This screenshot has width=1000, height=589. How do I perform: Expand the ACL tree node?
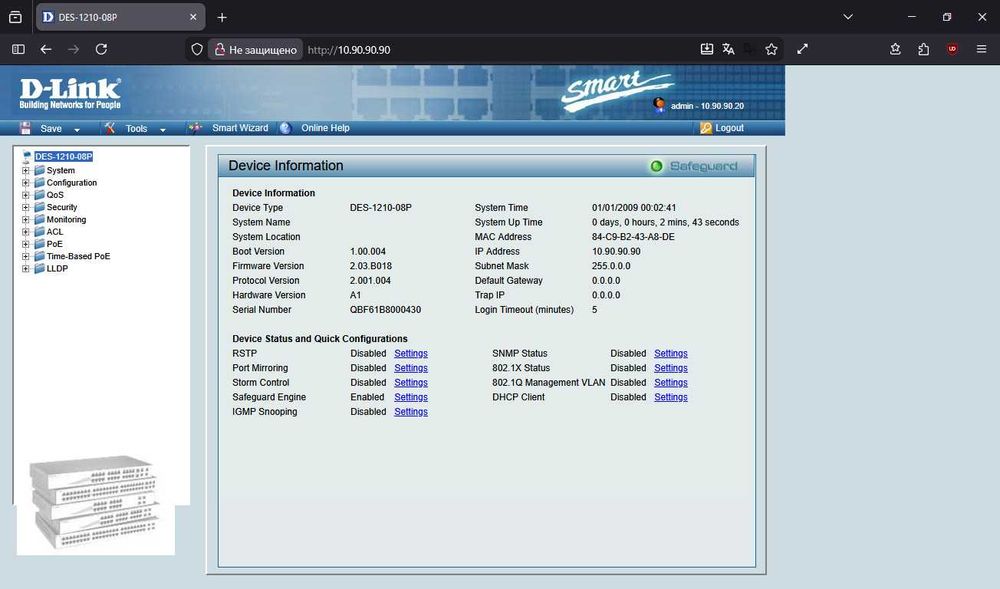tap(26, 231)
